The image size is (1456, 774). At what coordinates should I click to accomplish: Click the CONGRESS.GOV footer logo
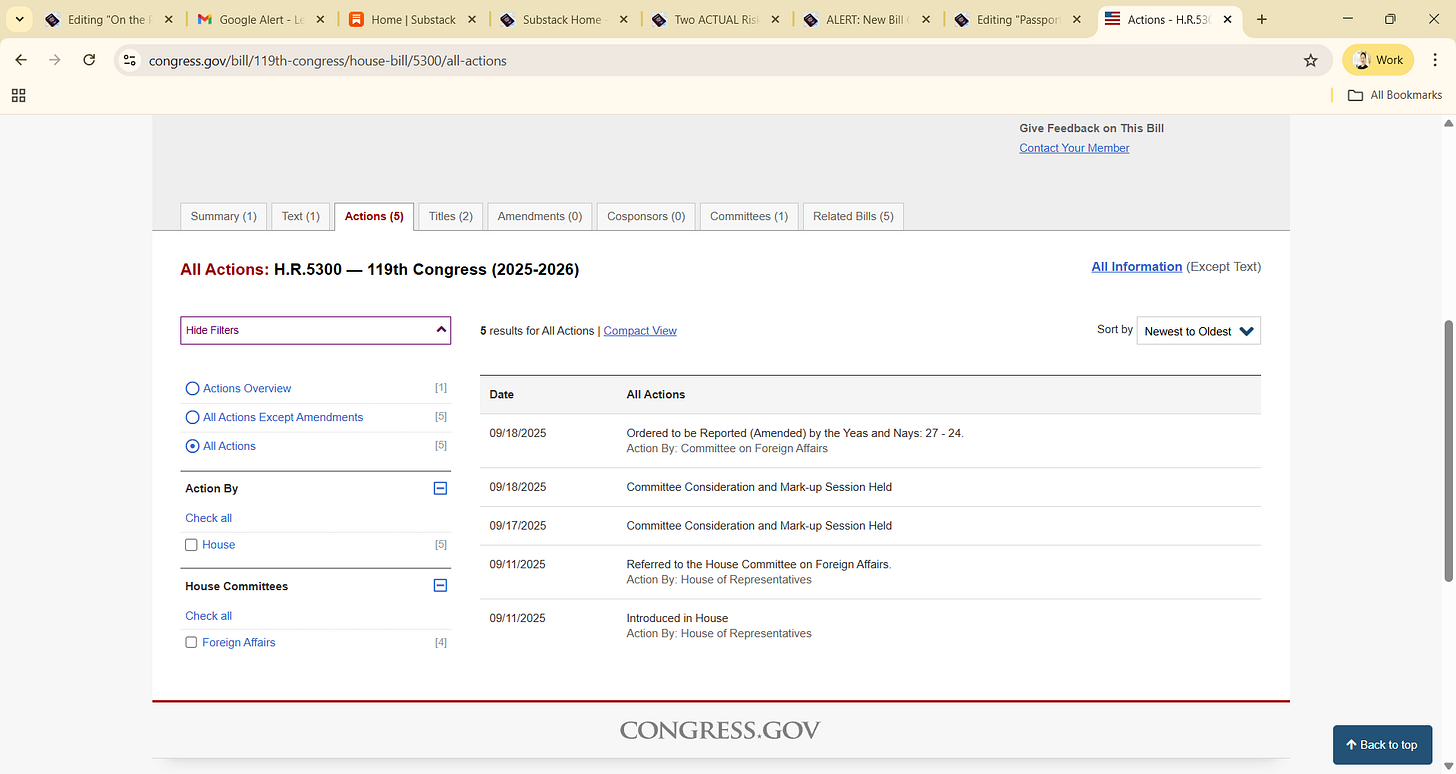click(720, 731)
